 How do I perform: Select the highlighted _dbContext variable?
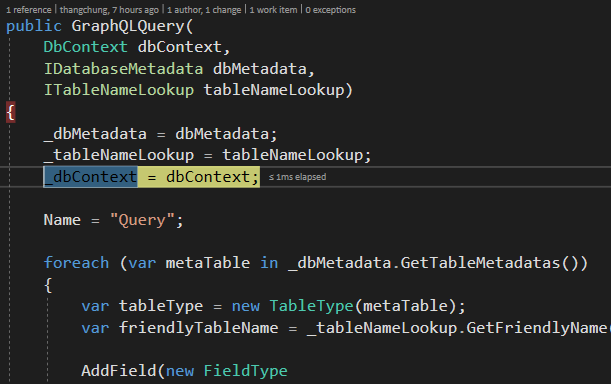(90, 177)
